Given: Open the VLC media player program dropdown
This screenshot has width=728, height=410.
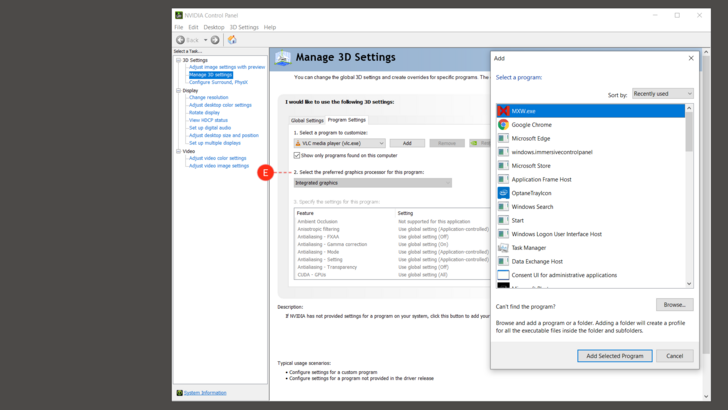Looking at the screenshot, I should [x=340, y=143].
